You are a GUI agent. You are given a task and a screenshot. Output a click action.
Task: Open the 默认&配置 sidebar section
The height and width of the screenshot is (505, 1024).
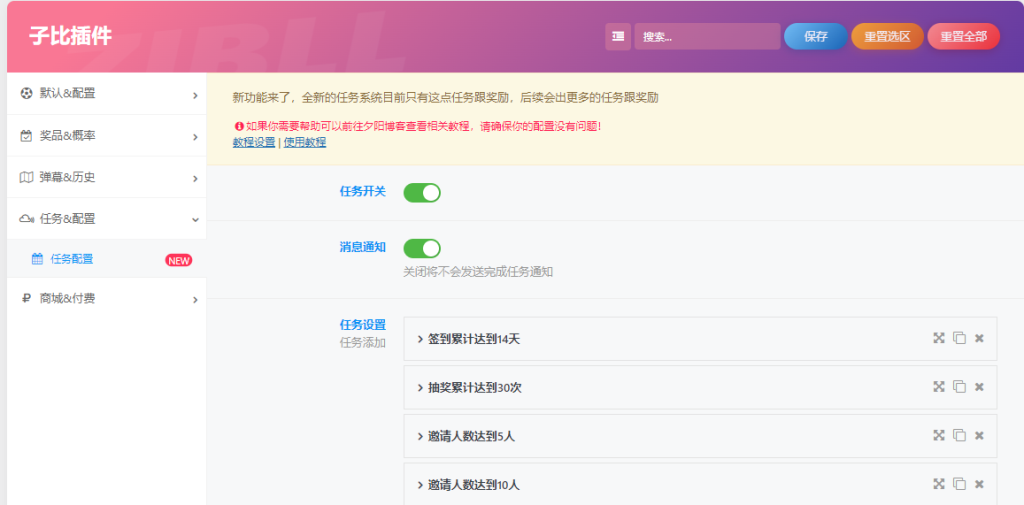pyautogui.click(x=106, y=94)
